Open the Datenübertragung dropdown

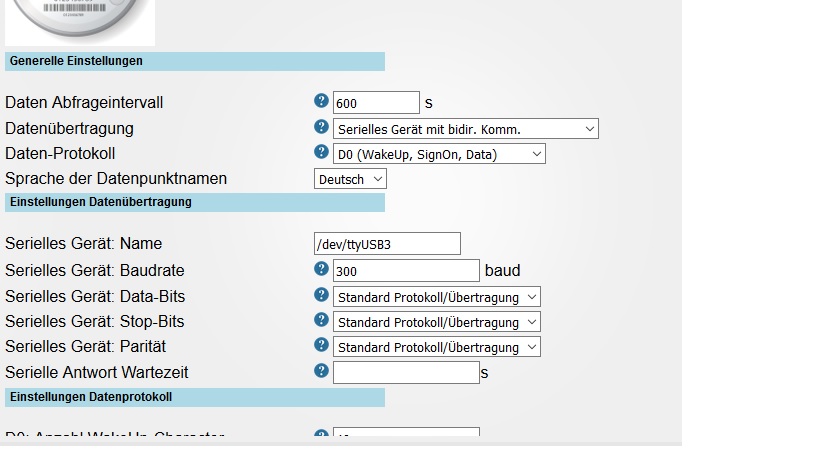(x=465, y=129)
